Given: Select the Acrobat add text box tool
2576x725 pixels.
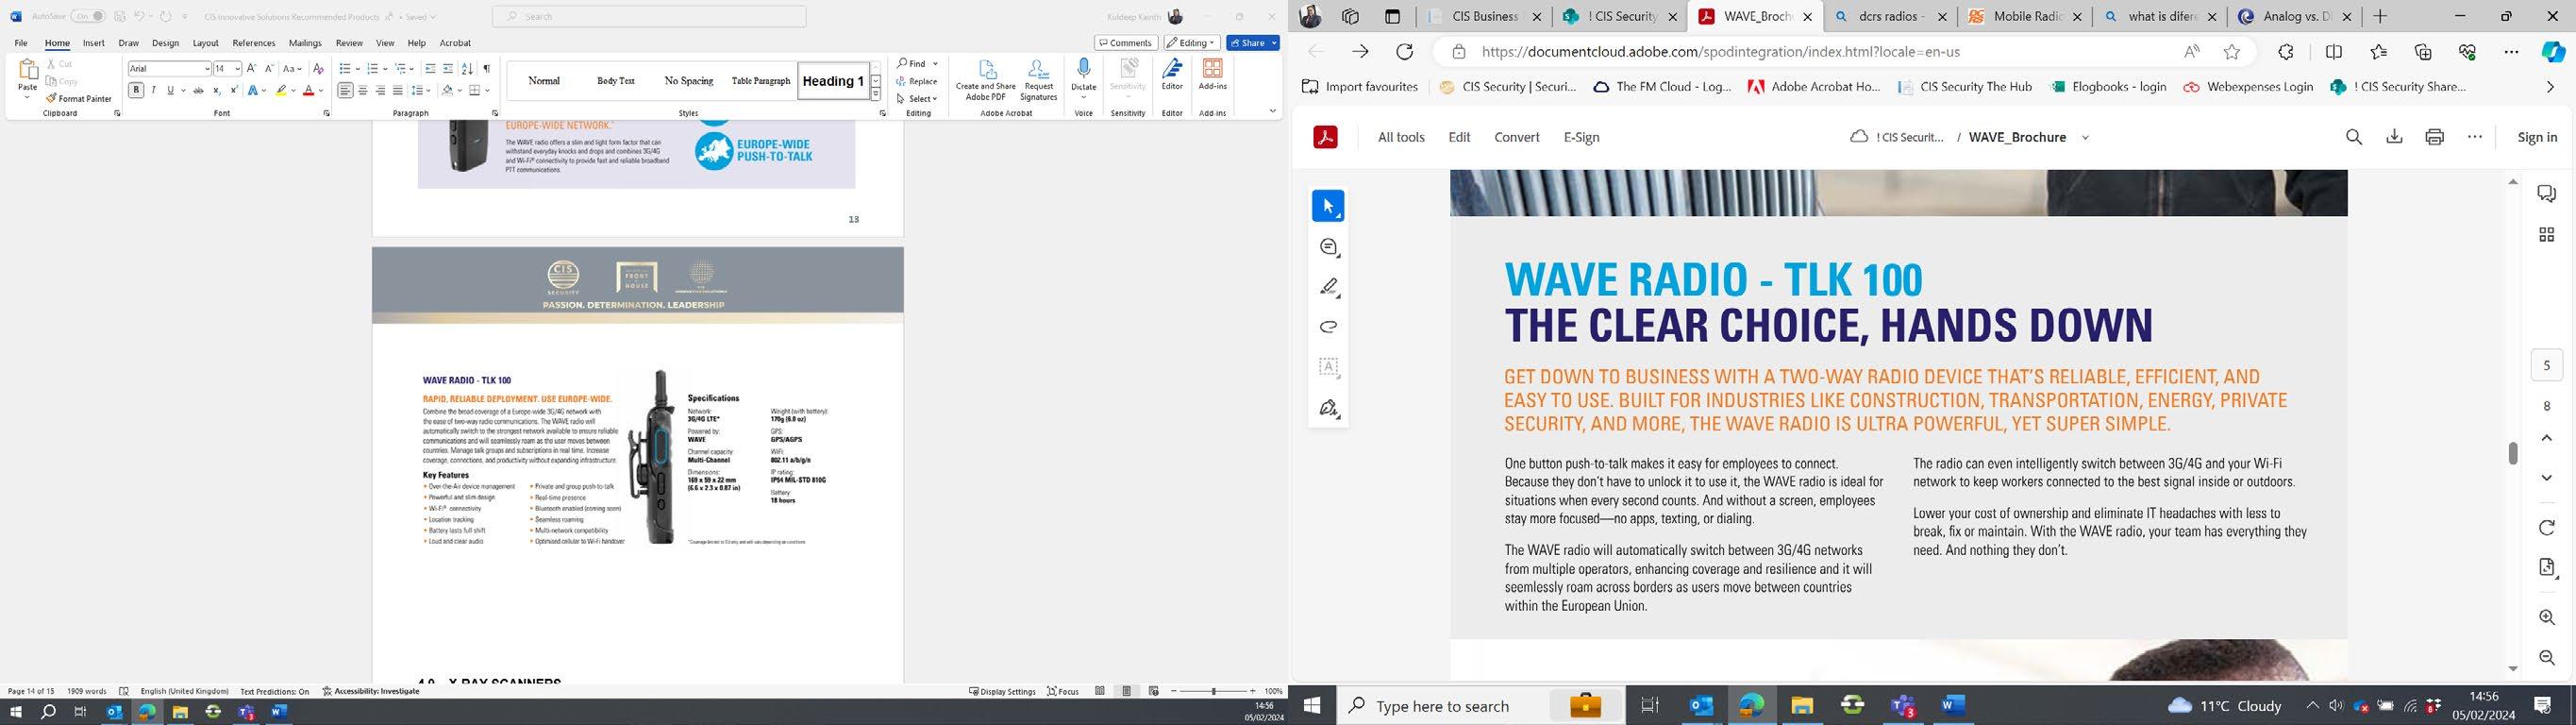Looking at the screenshot, I should pos(1328,367).
